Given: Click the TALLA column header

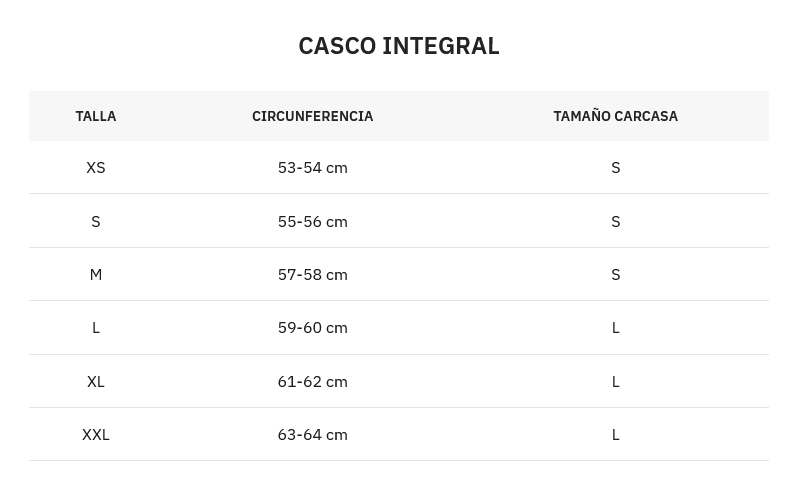Looking at the screenshot, I should pos(96,116).
